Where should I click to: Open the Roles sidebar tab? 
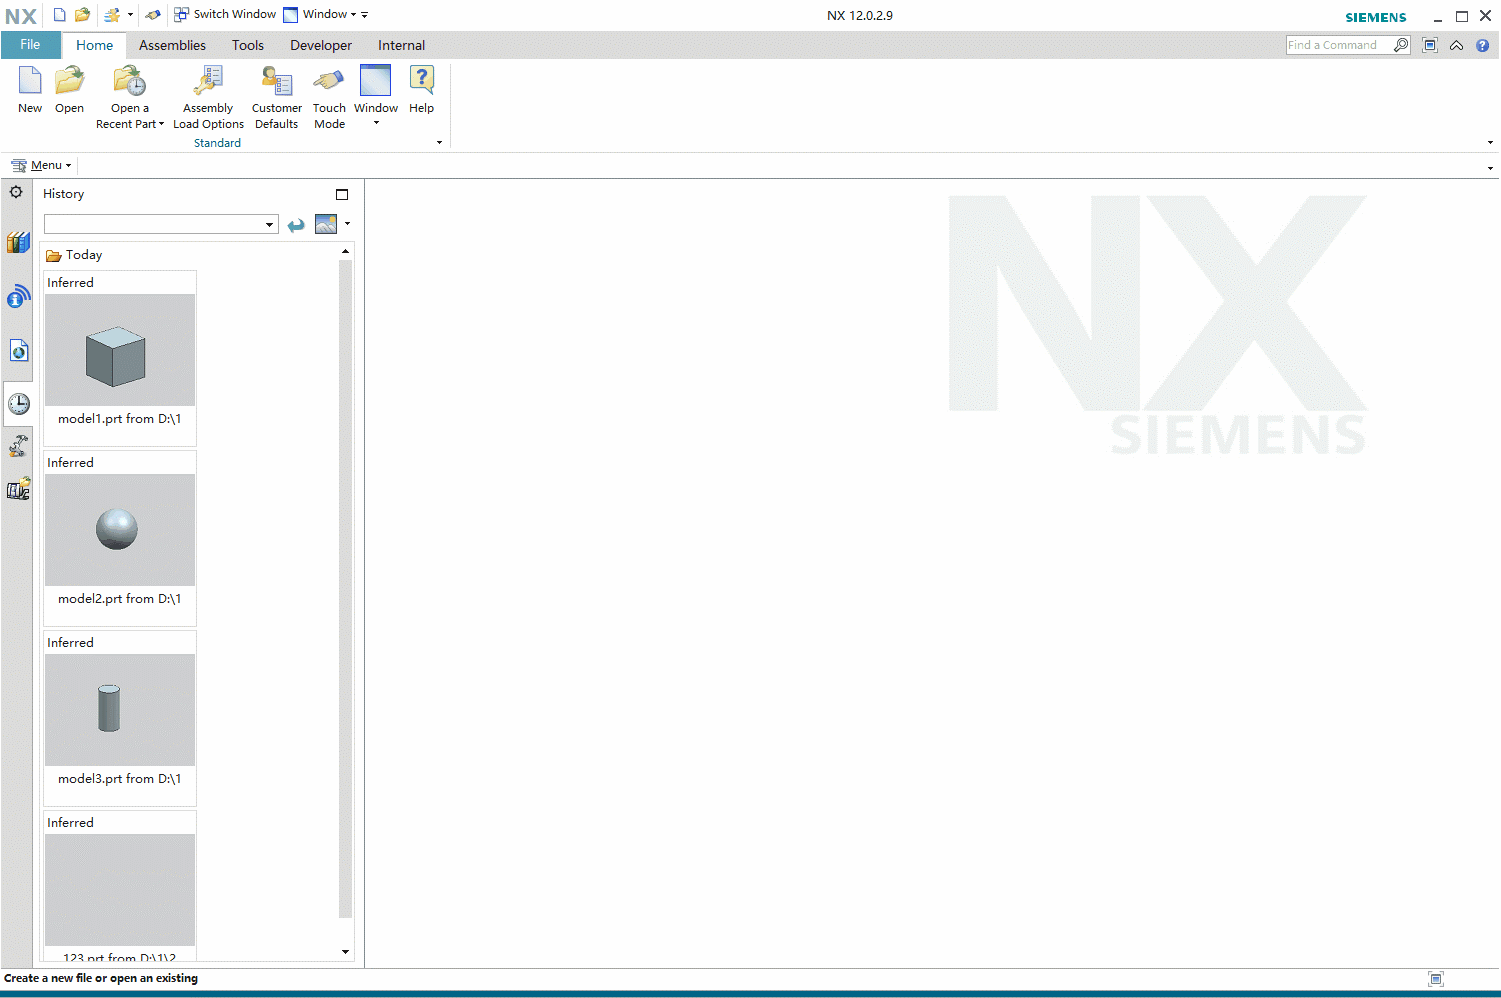point(18,489)
